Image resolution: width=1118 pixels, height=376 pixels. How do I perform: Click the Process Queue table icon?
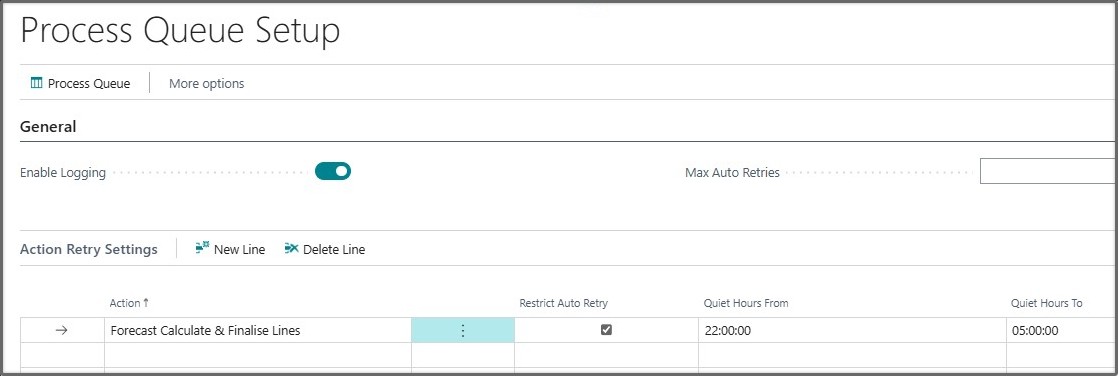click(x=36, y=83)
